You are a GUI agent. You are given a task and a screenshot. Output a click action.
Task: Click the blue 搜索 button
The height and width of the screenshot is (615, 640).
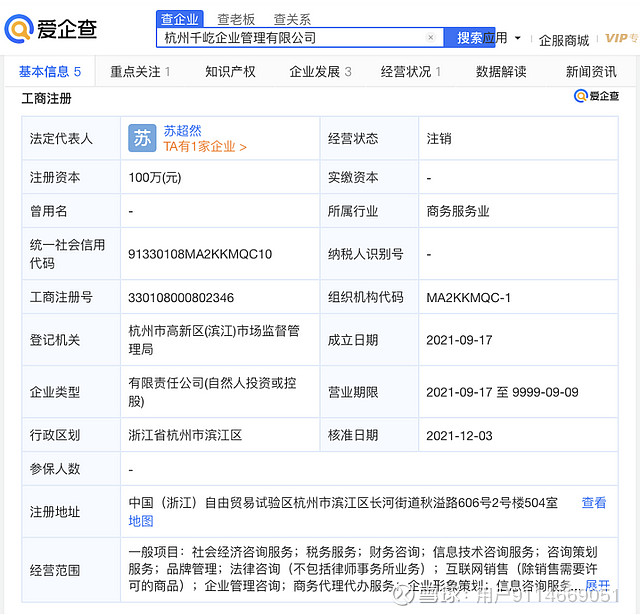tap(469, 38)
